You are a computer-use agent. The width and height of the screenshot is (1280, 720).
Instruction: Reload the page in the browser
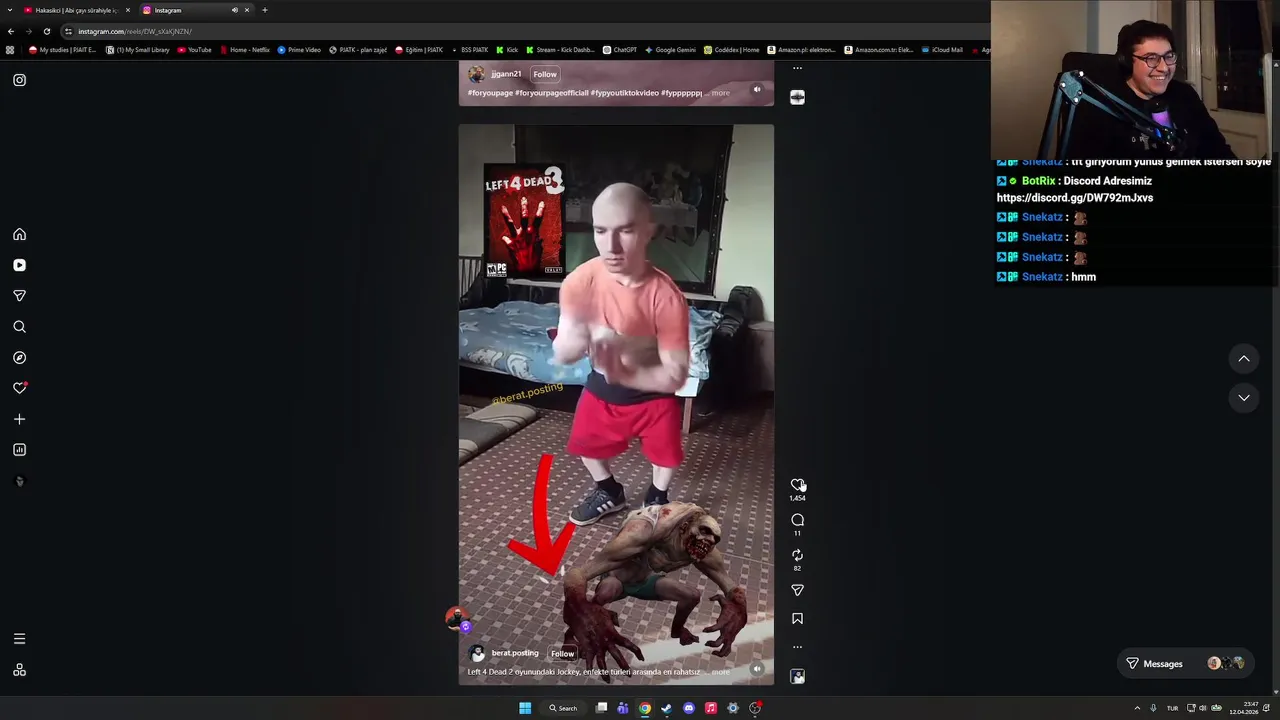(46, 31)
